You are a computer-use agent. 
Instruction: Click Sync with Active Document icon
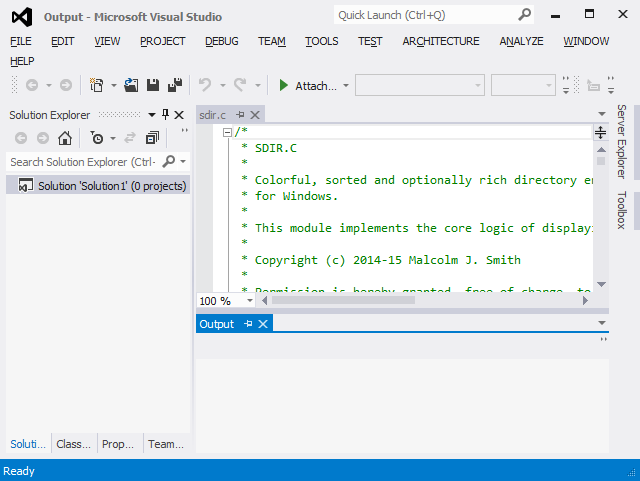point(130,138)
